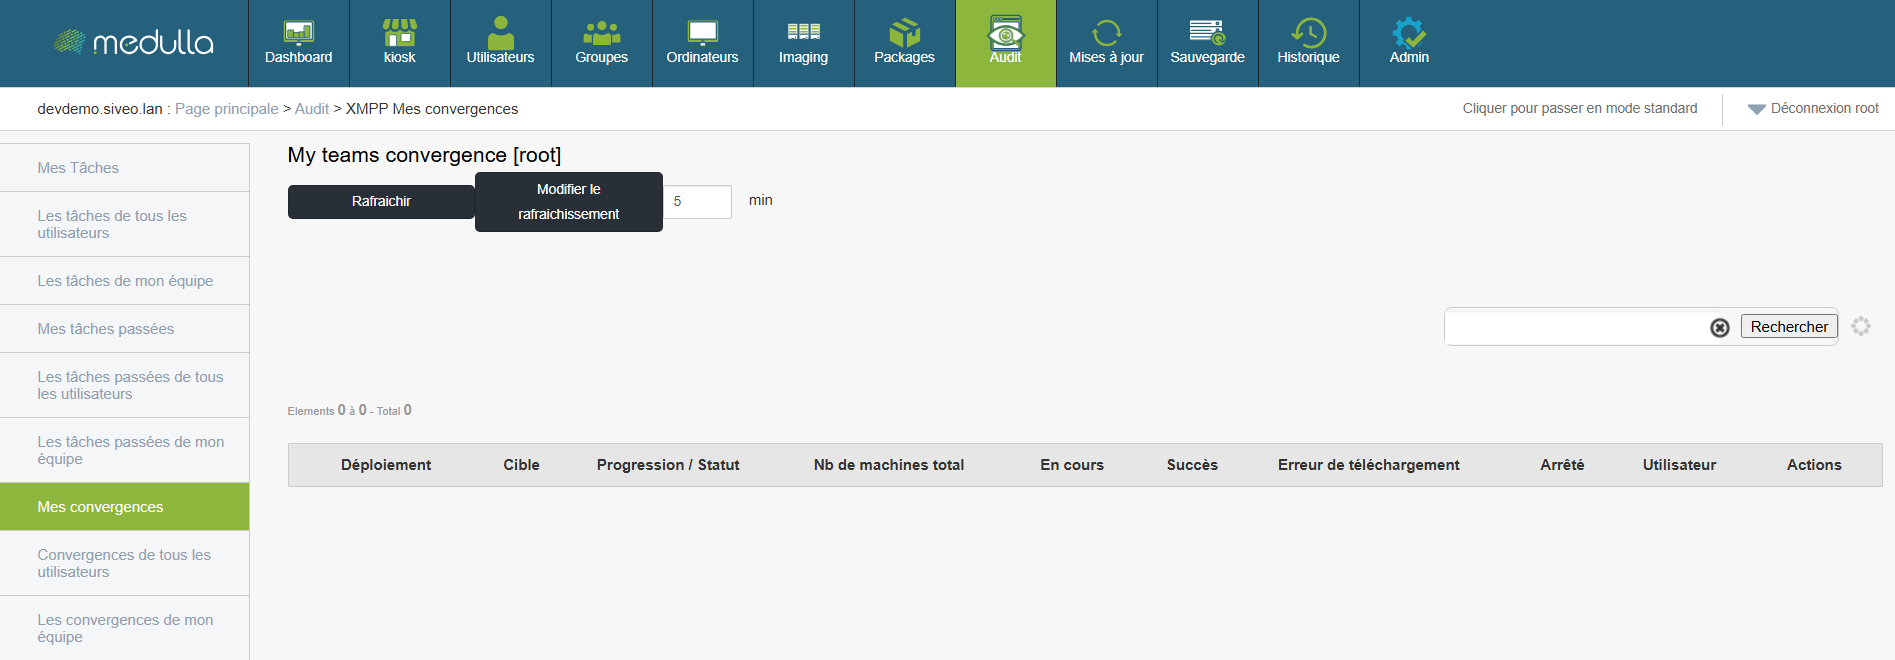This screenshot has width=1895, height=660.
Task: Click the 'XMPP Mes convergences' breadcrumb text
Action: [432, 109]
